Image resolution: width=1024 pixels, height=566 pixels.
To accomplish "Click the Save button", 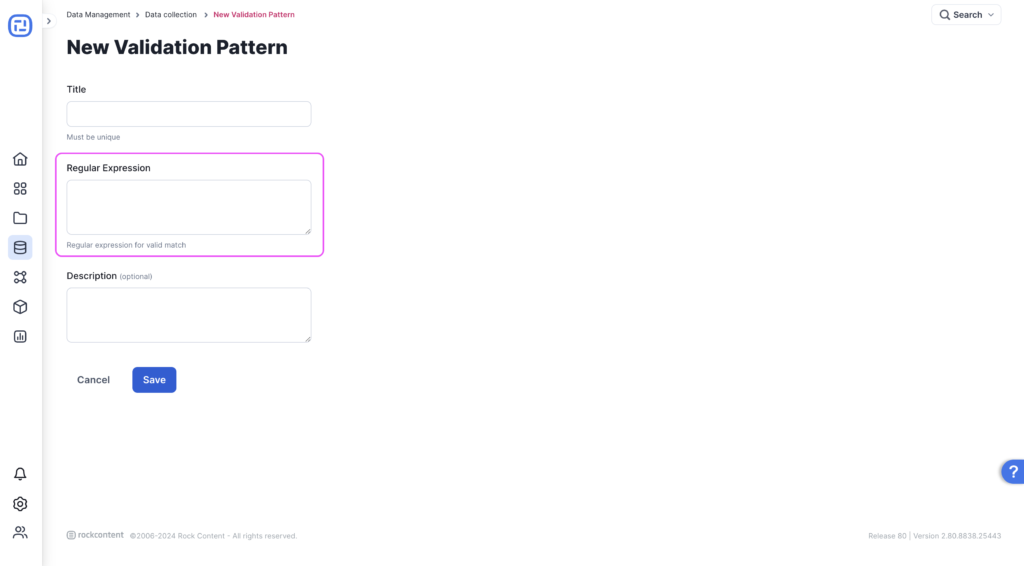I will click(x=154, y=380).
